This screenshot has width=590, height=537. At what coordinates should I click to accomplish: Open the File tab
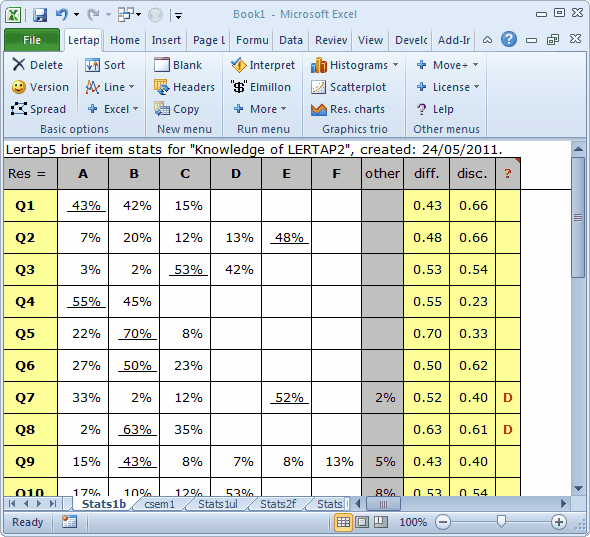pos(32,40)
